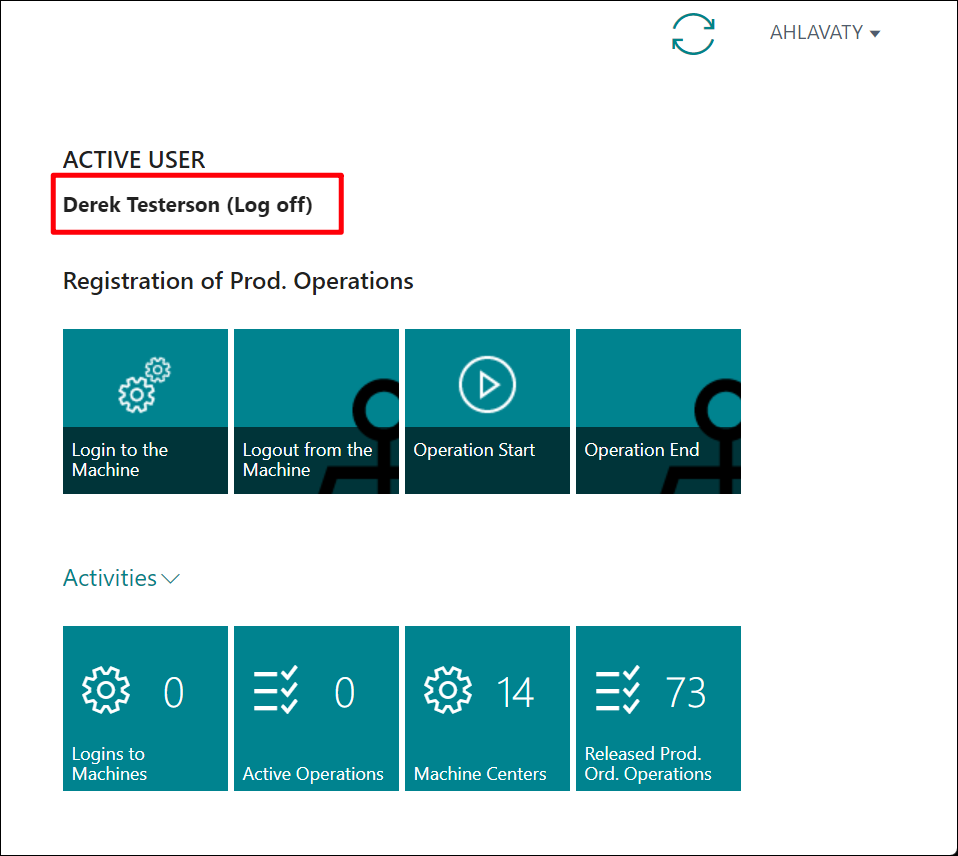Click the Activities heading
The width and height of the screenshot is (958, 856).
[110, 578]
